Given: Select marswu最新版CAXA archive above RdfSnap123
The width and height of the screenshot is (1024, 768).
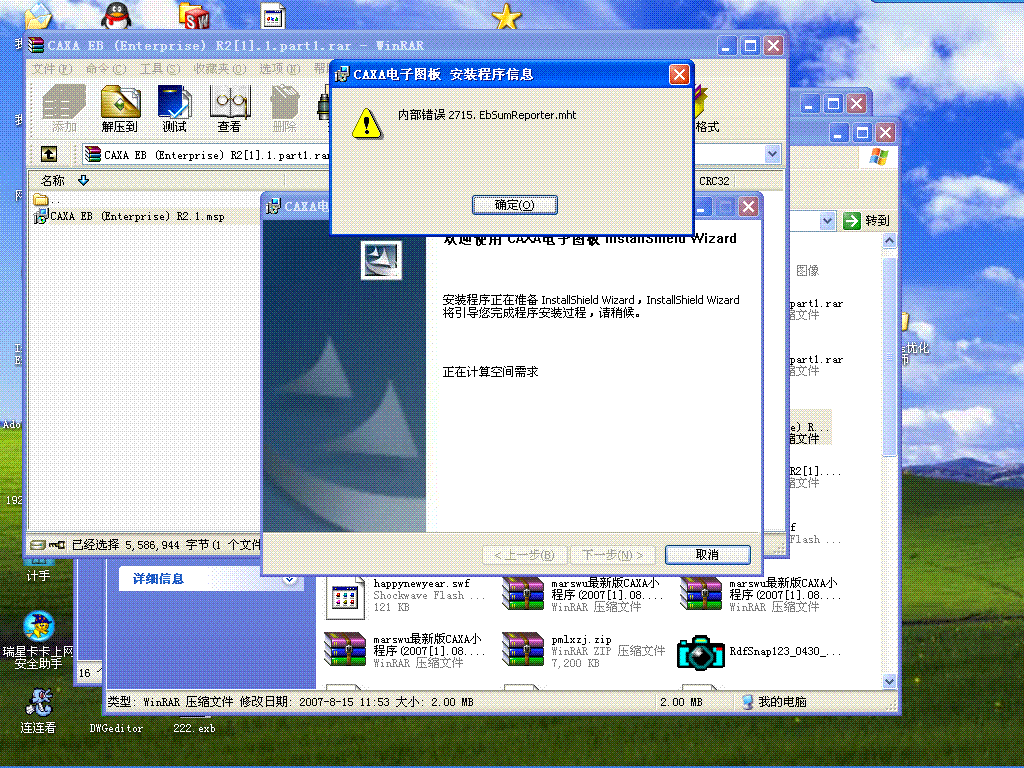Looking at the screenshot, I should click(761, 594).
